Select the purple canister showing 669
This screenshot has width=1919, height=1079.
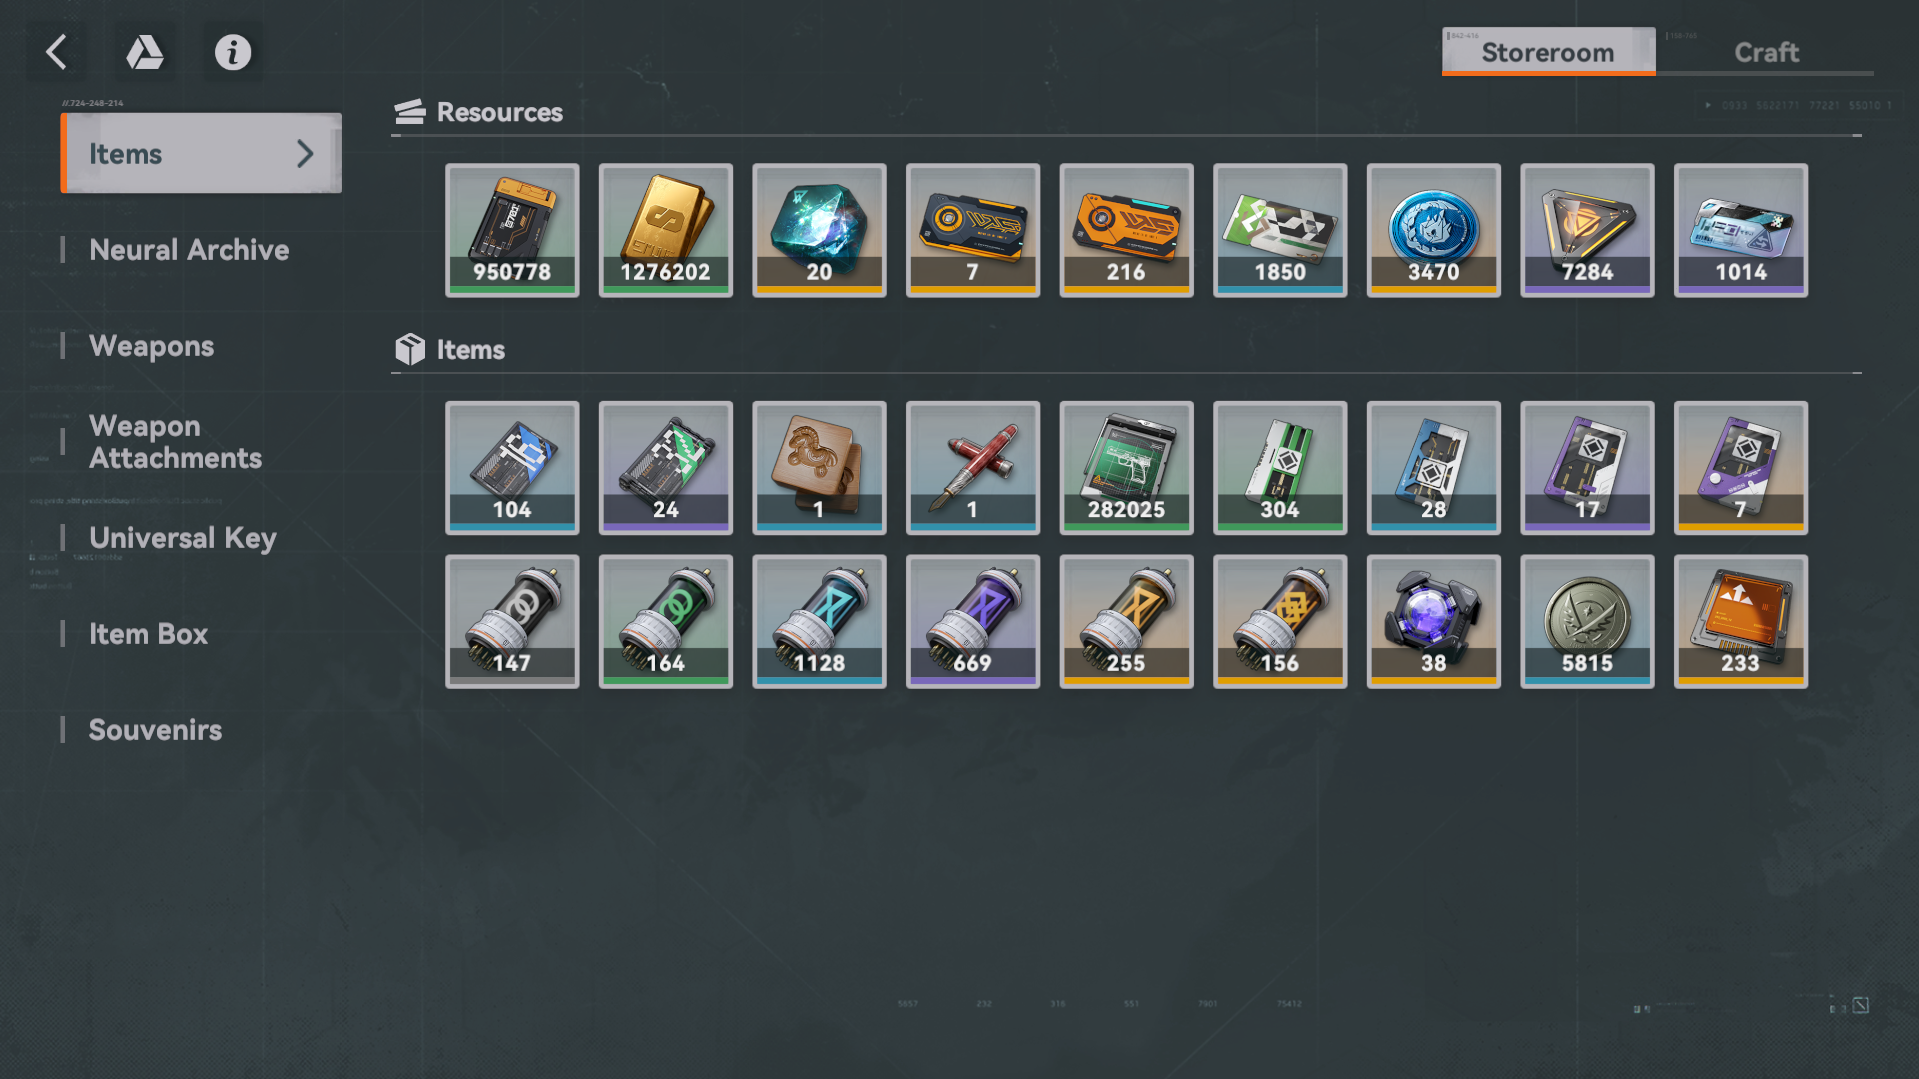(972, 621)
